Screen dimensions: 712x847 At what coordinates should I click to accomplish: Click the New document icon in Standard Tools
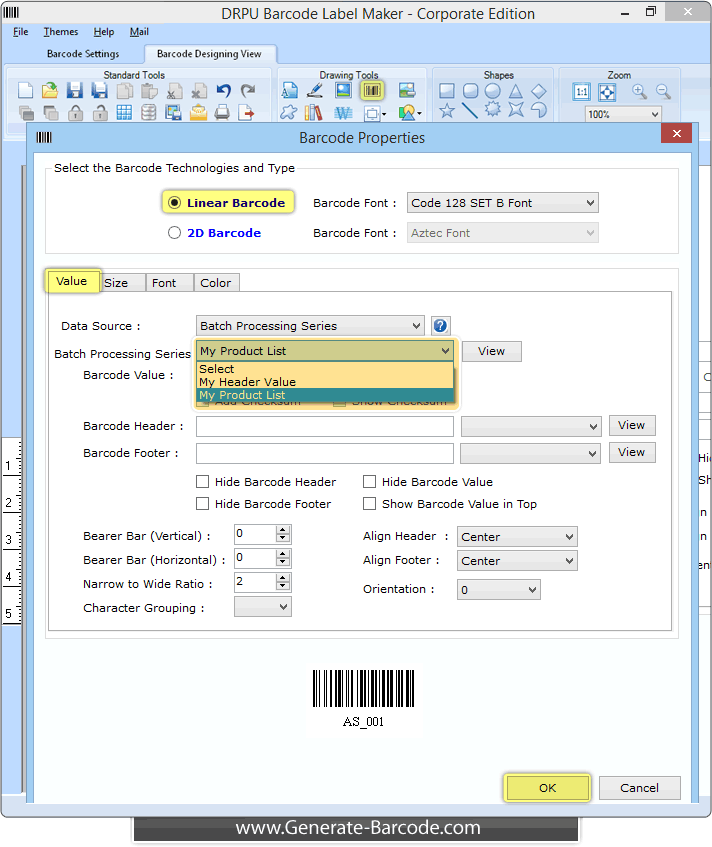pos(25,90)
